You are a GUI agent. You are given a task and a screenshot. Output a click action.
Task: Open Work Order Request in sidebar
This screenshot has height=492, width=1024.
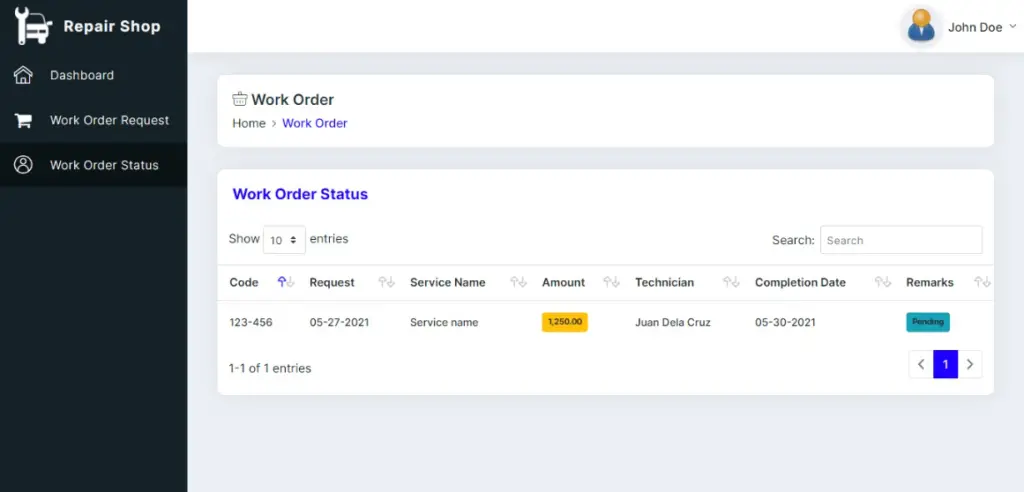pos(93,120)
